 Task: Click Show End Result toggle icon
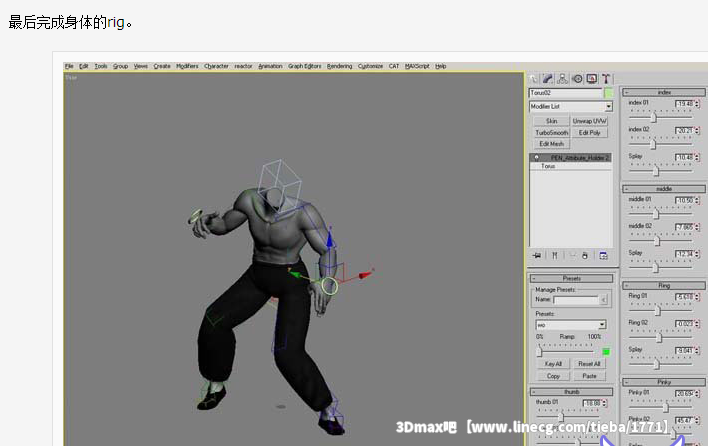tap(553, 255)
